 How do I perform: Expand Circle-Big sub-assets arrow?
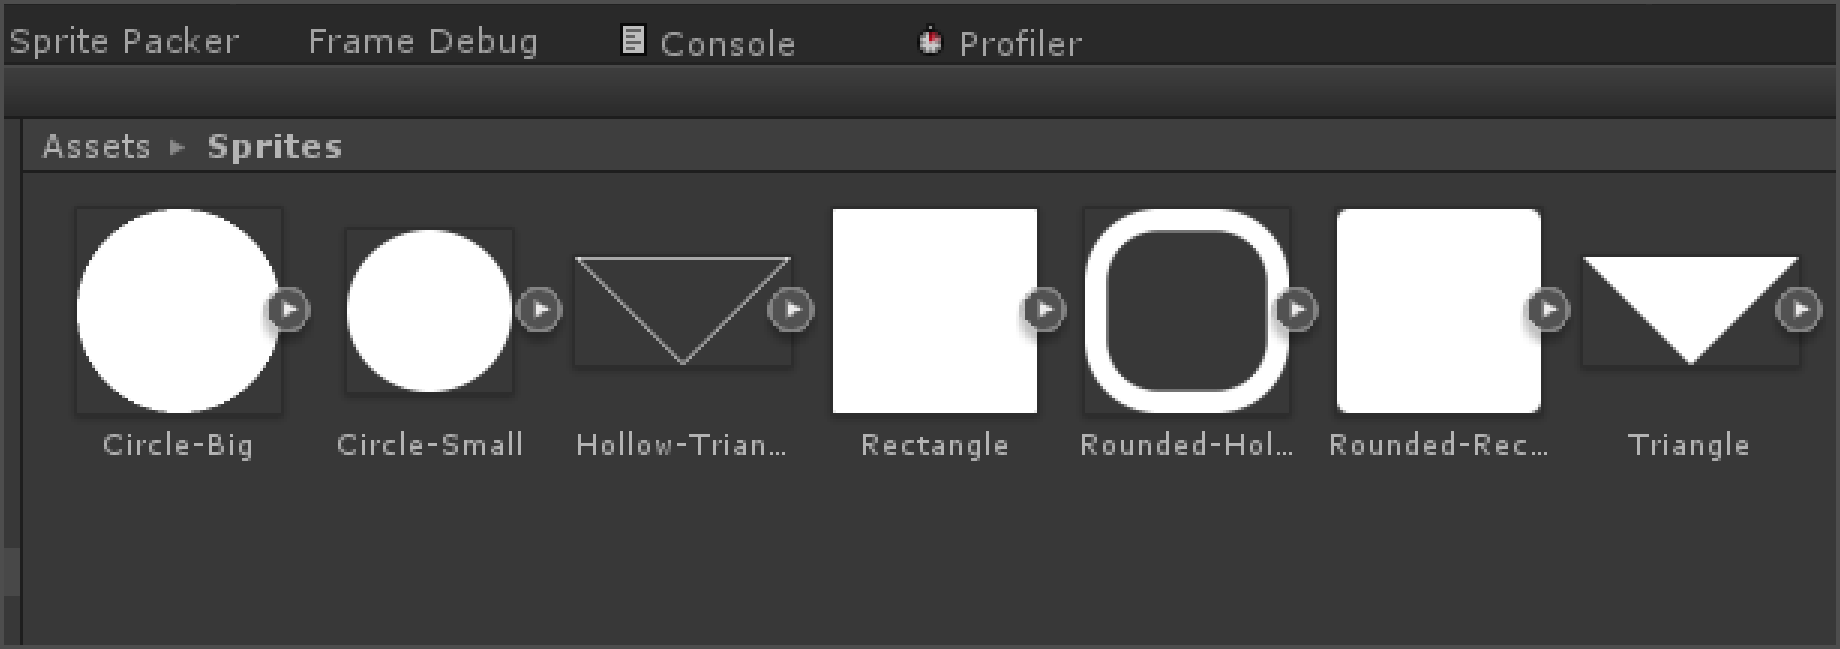tap(288, 310)
